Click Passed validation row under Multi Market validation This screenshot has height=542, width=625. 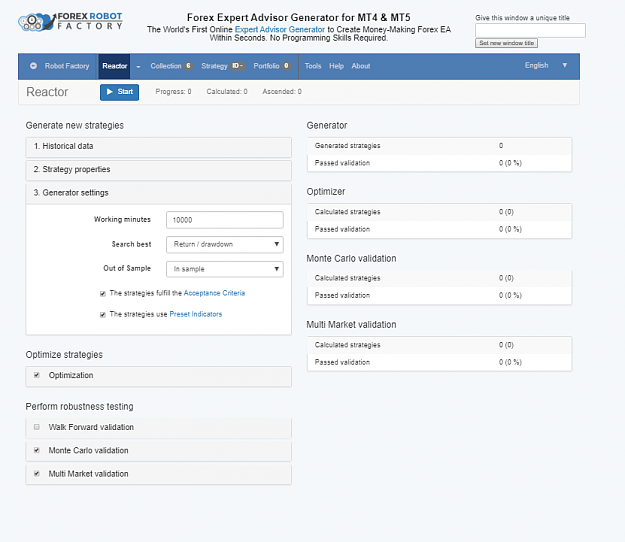(x=439, y=362)
